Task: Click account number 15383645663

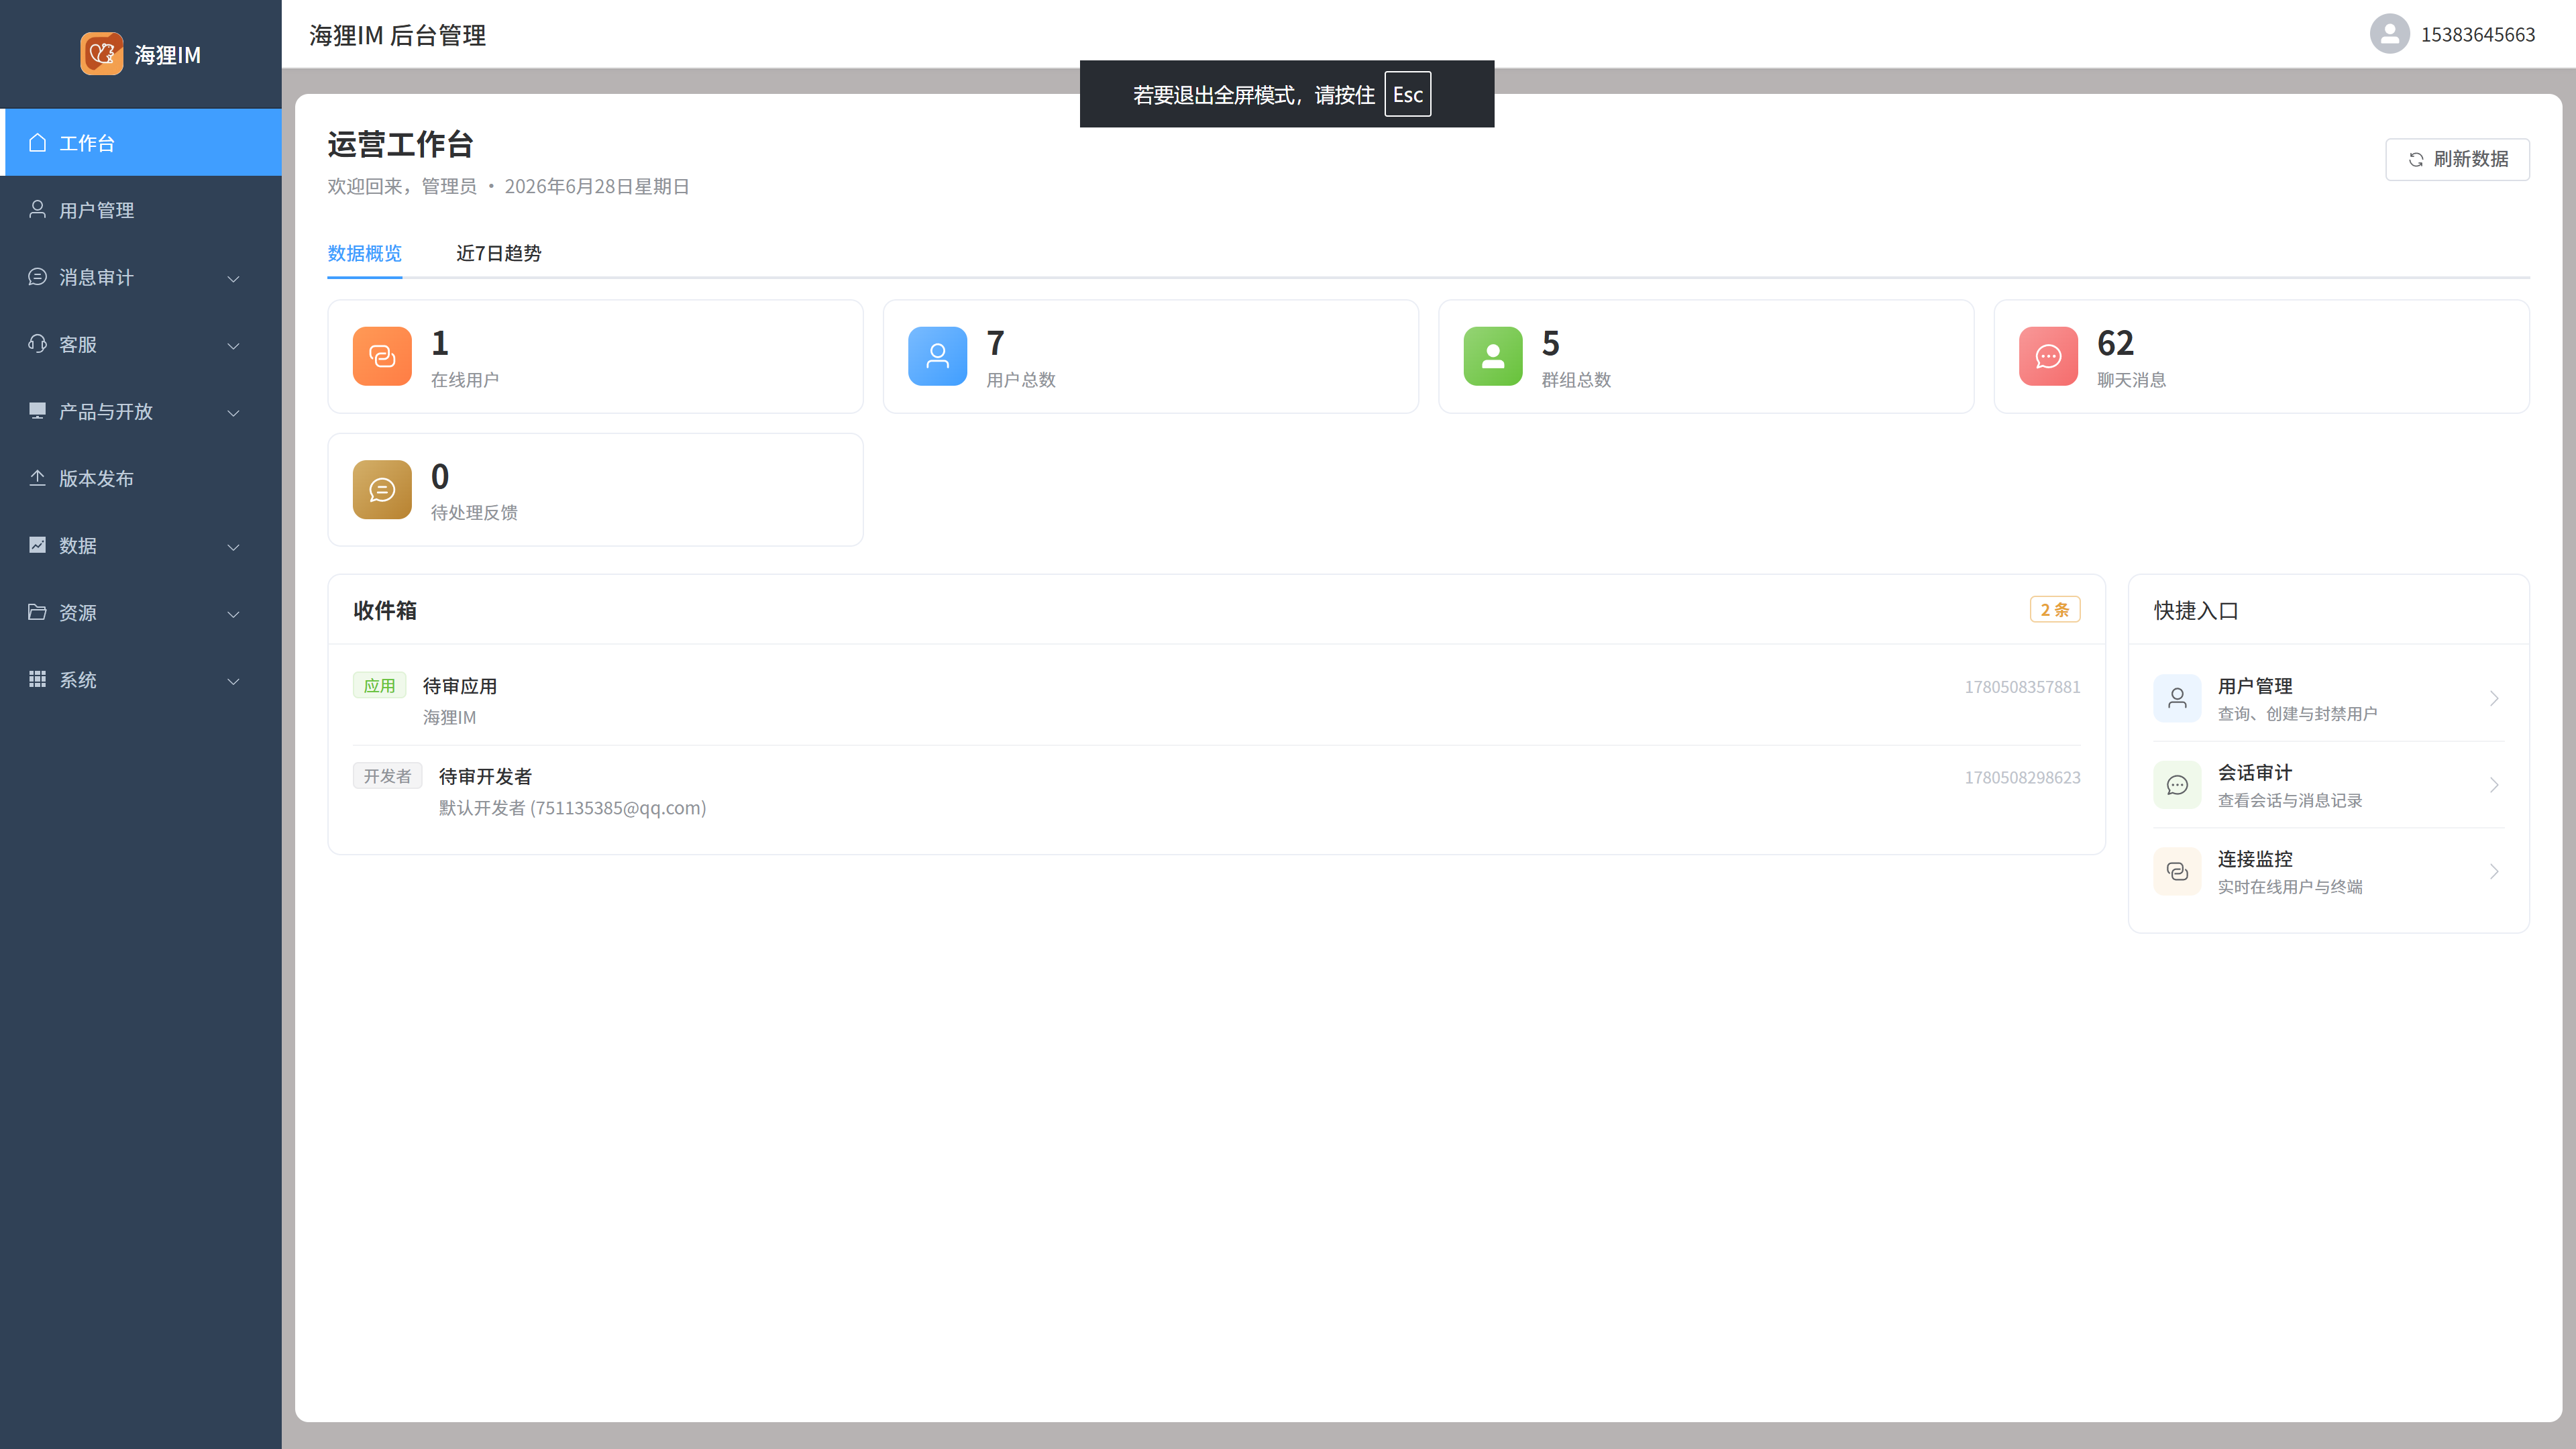Action: [x=2478, y=34]
